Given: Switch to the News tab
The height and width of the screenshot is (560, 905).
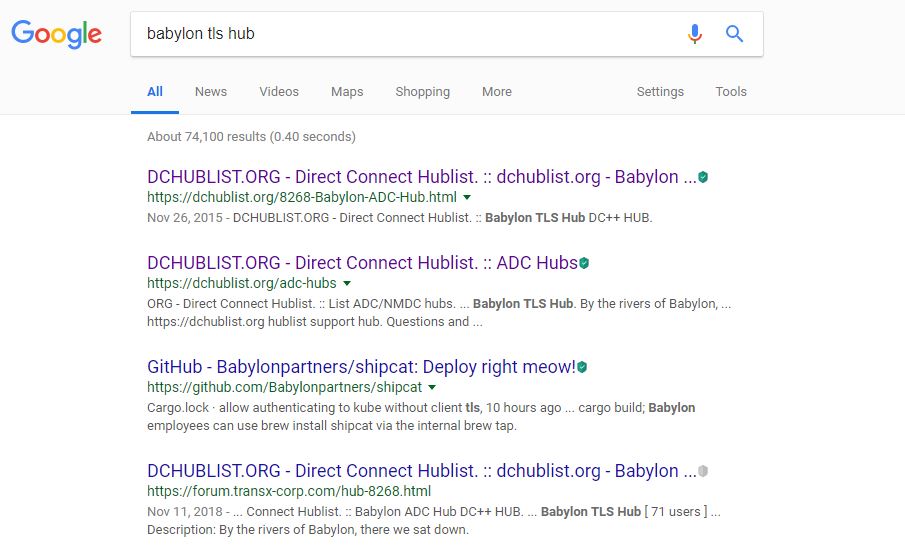Looking at the screenshot, I should click(x=211, y=92).
